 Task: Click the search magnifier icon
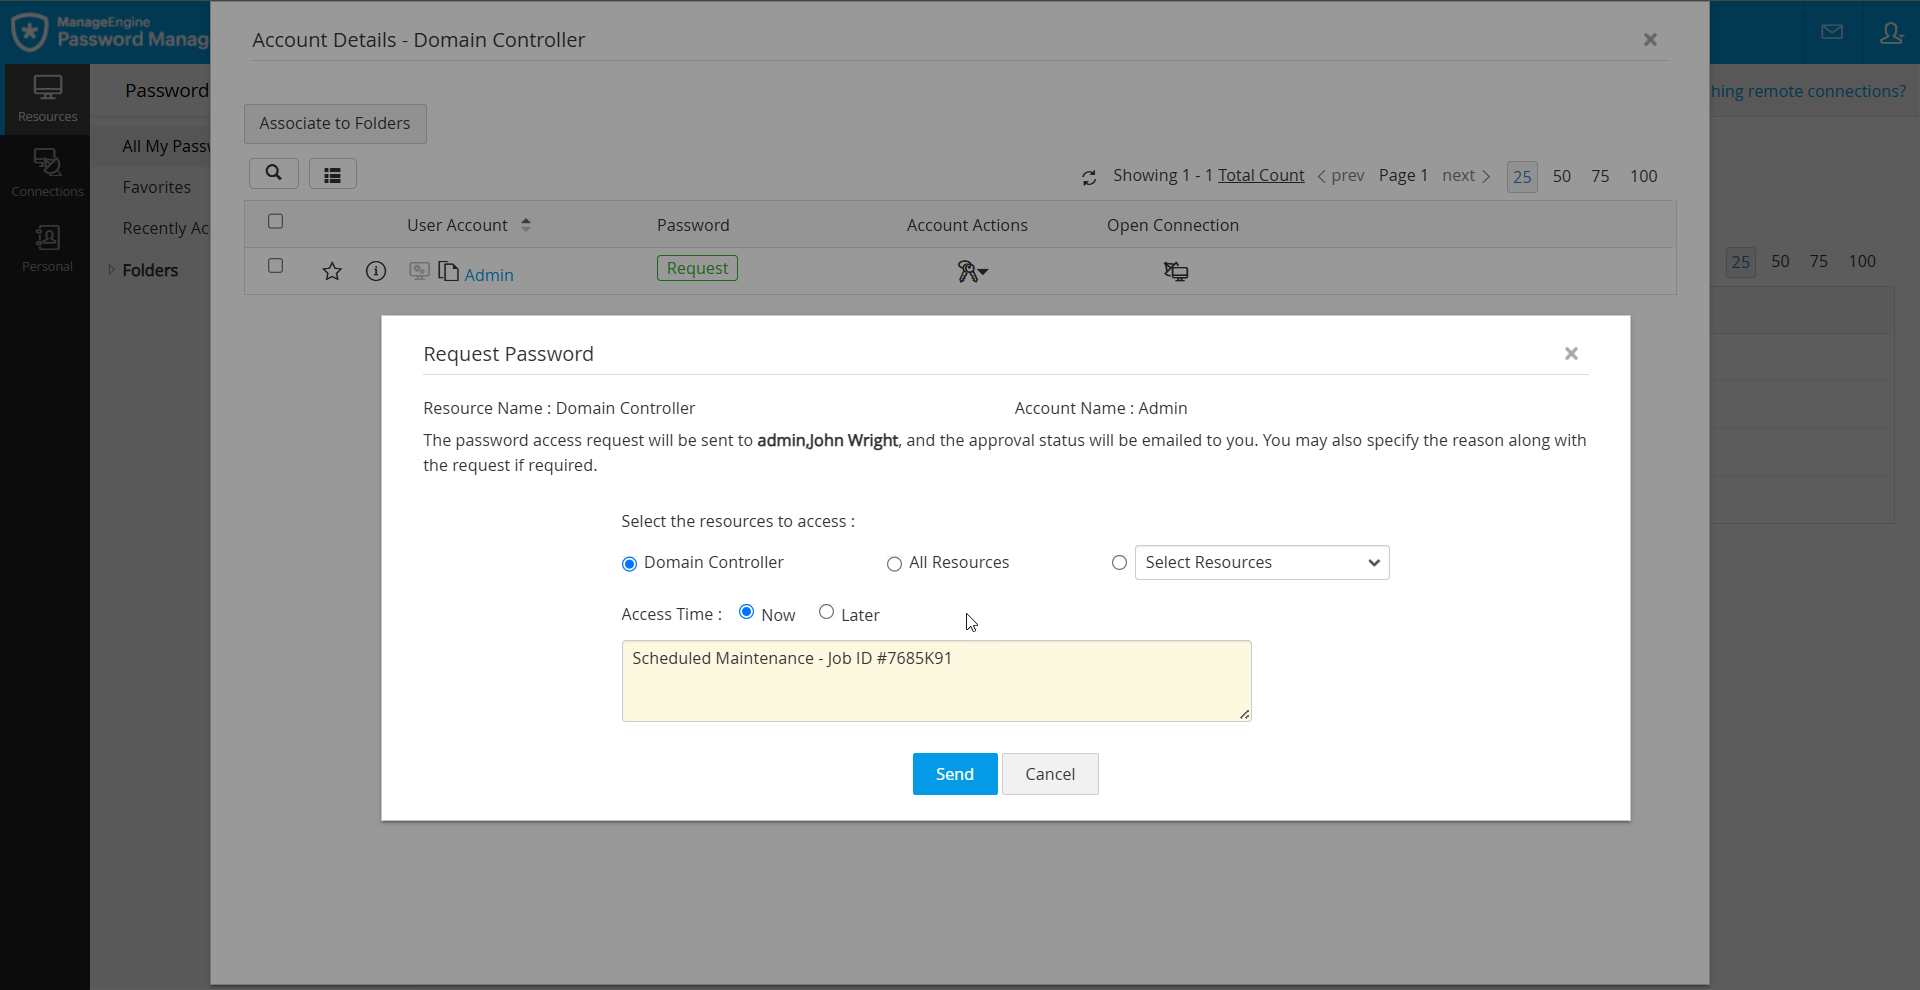[273, 173]
